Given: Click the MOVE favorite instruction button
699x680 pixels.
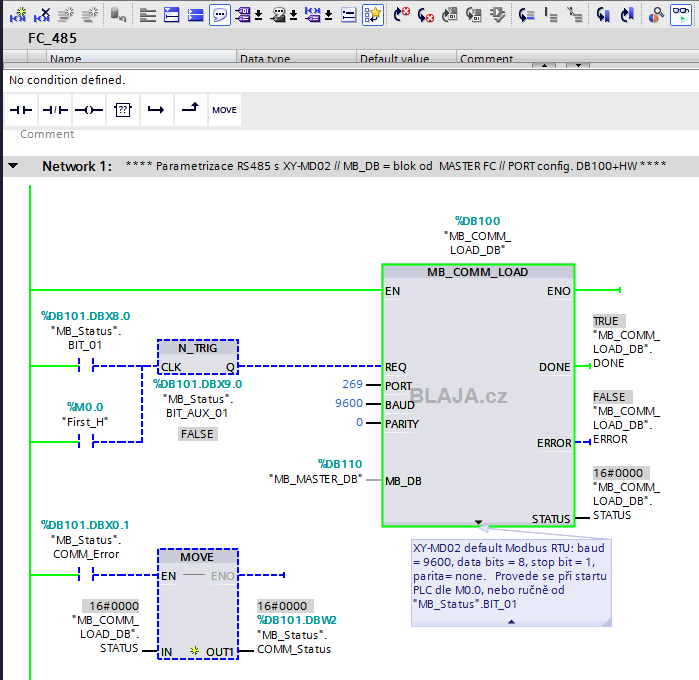Looking at the screenshot, I should click(224, 110).
